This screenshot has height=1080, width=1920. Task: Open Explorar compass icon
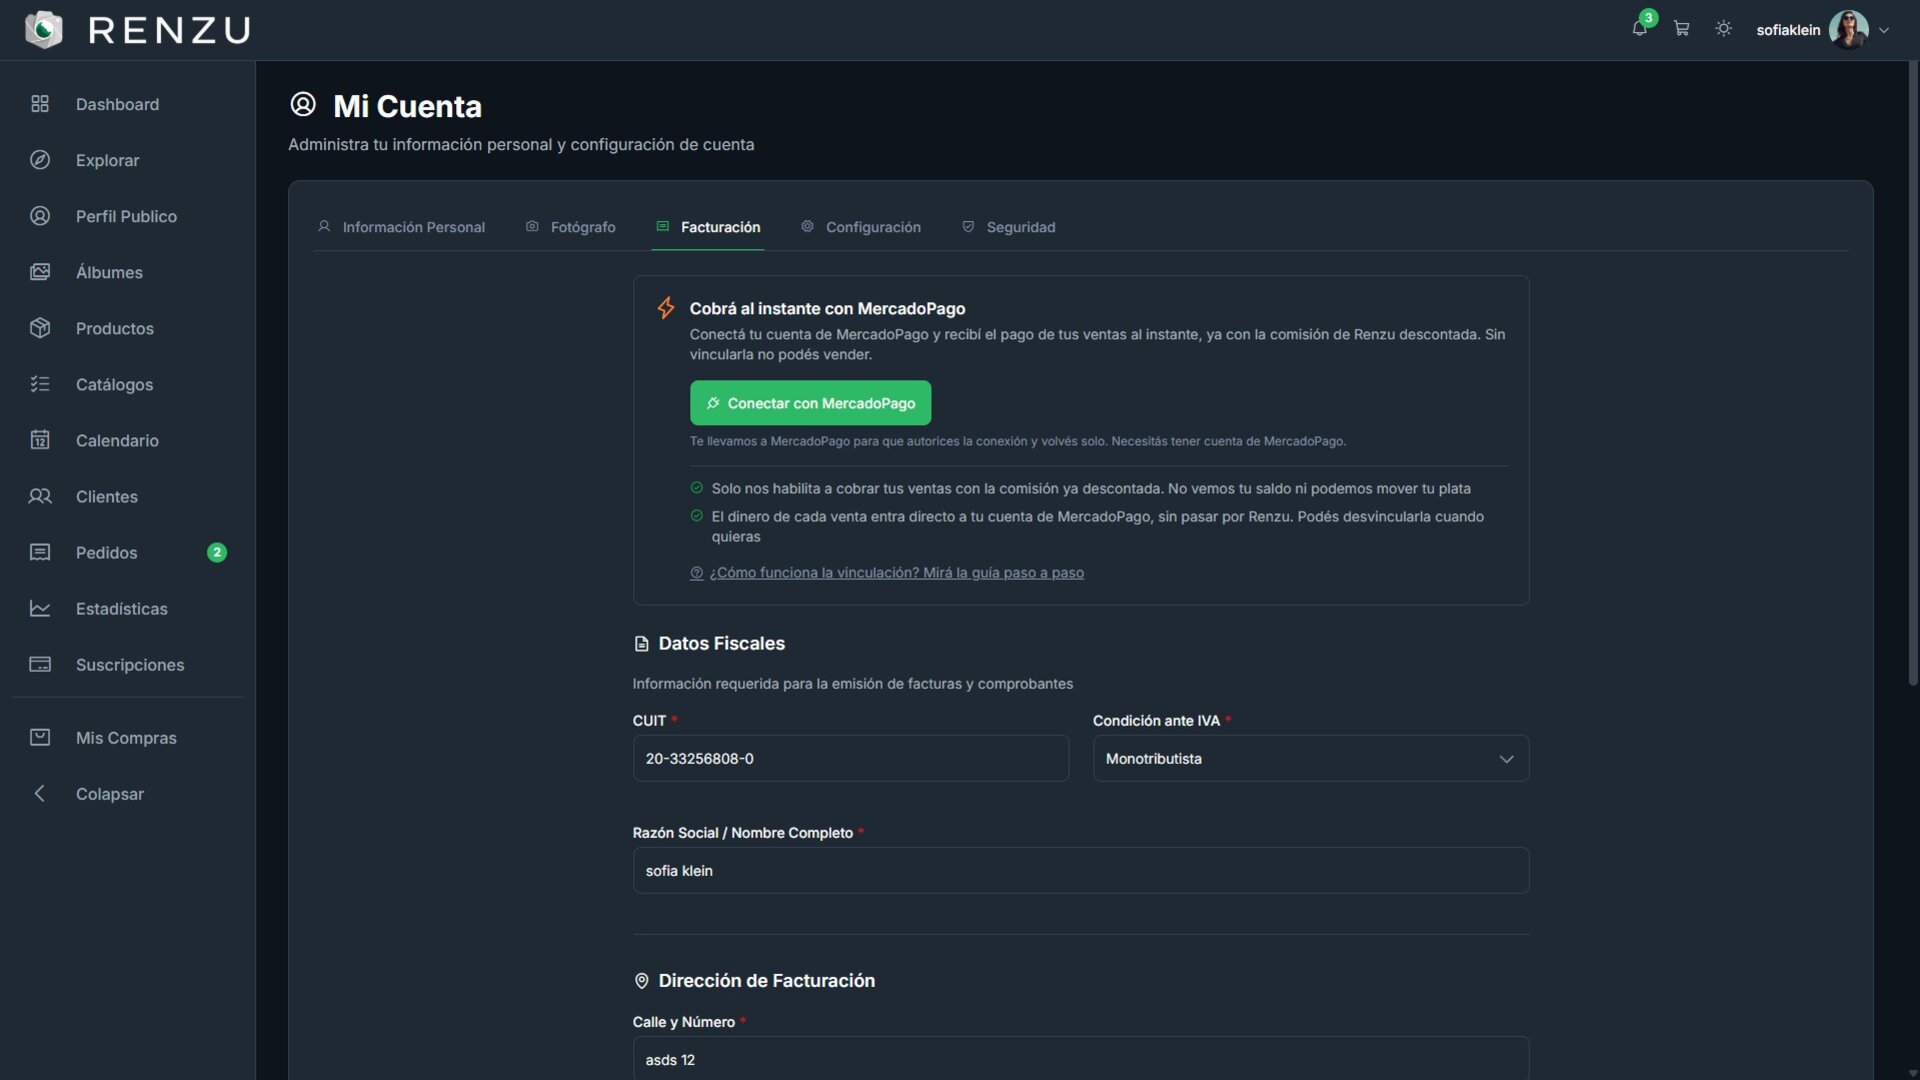click(x=40, y=160)
